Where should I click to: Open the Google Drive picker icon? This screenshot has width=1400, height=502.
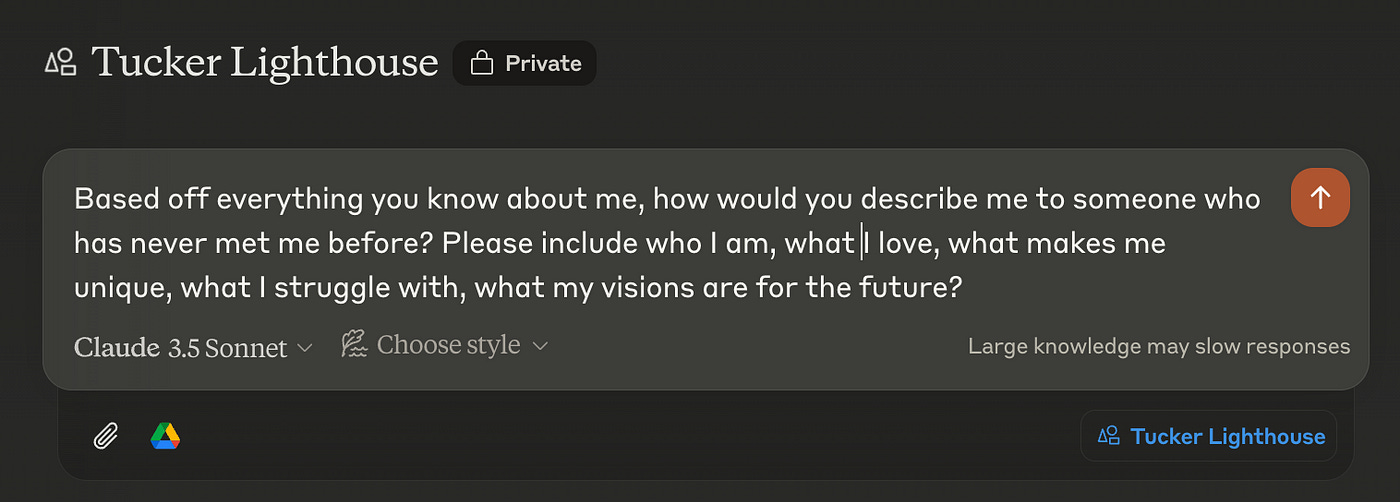[165, 436]
